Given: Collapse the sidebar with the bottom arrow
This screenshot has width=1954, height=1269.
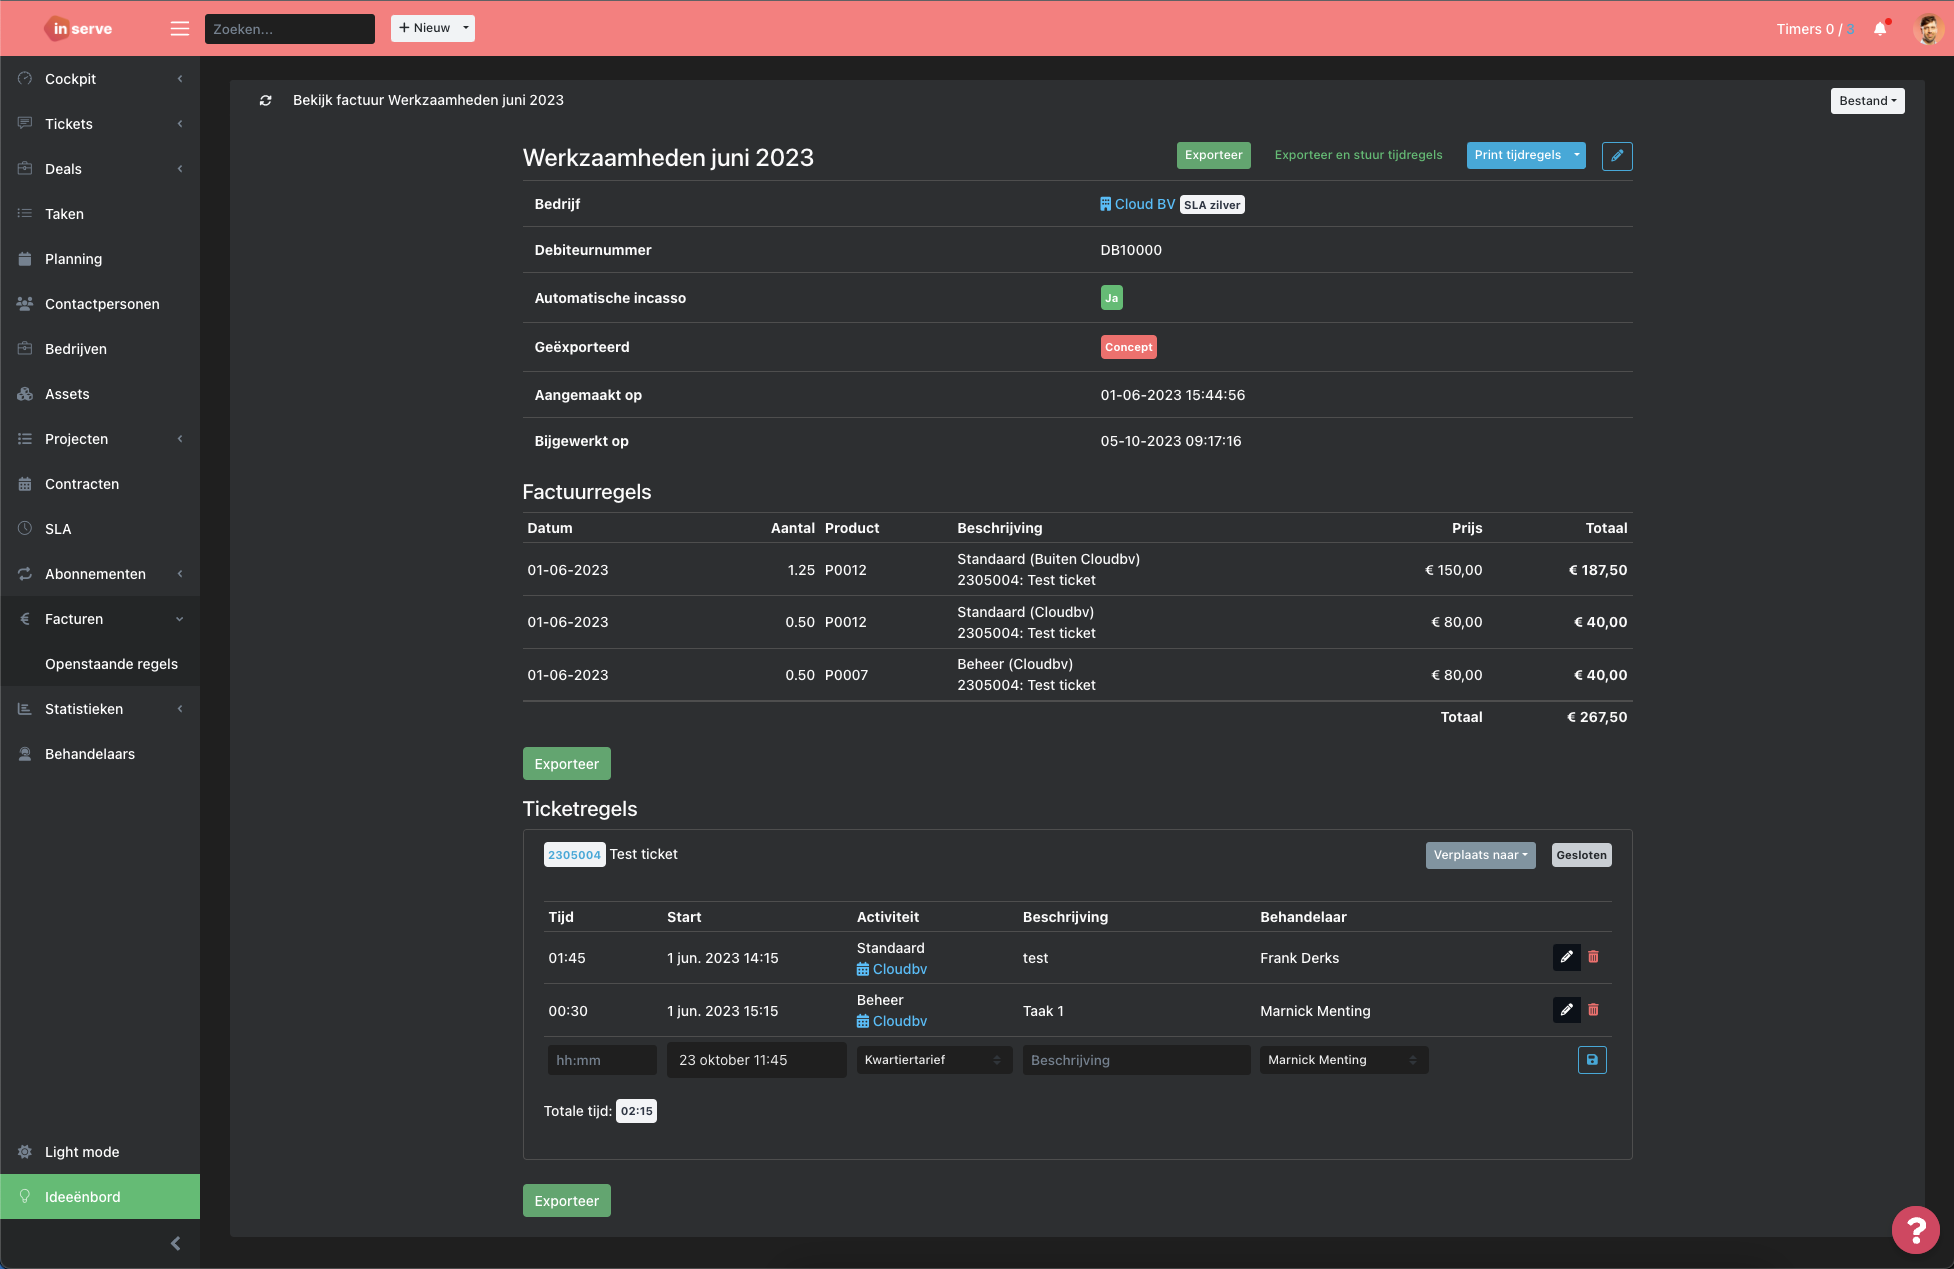Looking at the screenshot, I should pos(176,1243).
